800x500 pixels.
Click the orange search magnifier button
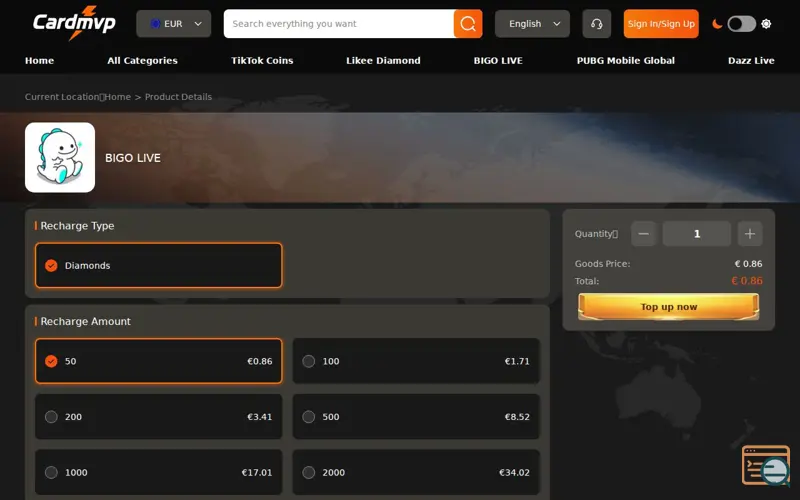pyautogui.click(x=468, y=23)
